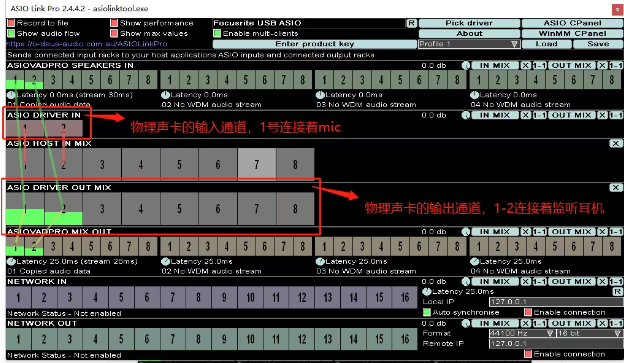The height and width of the screenshot is (363, 624).
Task: Click the Enter product key button
Action: [314, 44]
